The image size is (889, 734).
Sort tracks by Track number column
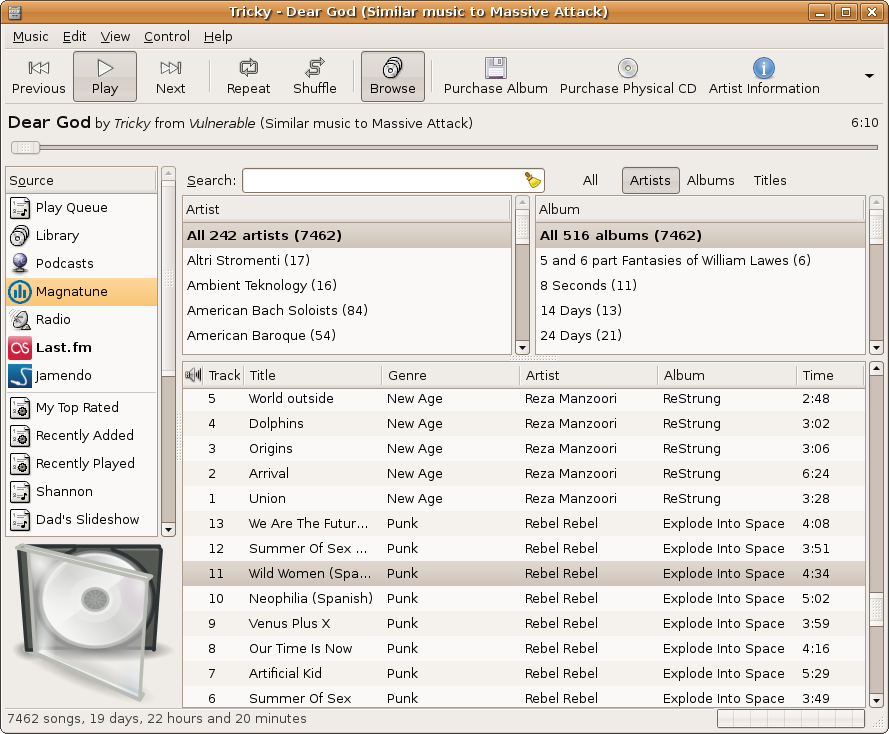point(225,375)
